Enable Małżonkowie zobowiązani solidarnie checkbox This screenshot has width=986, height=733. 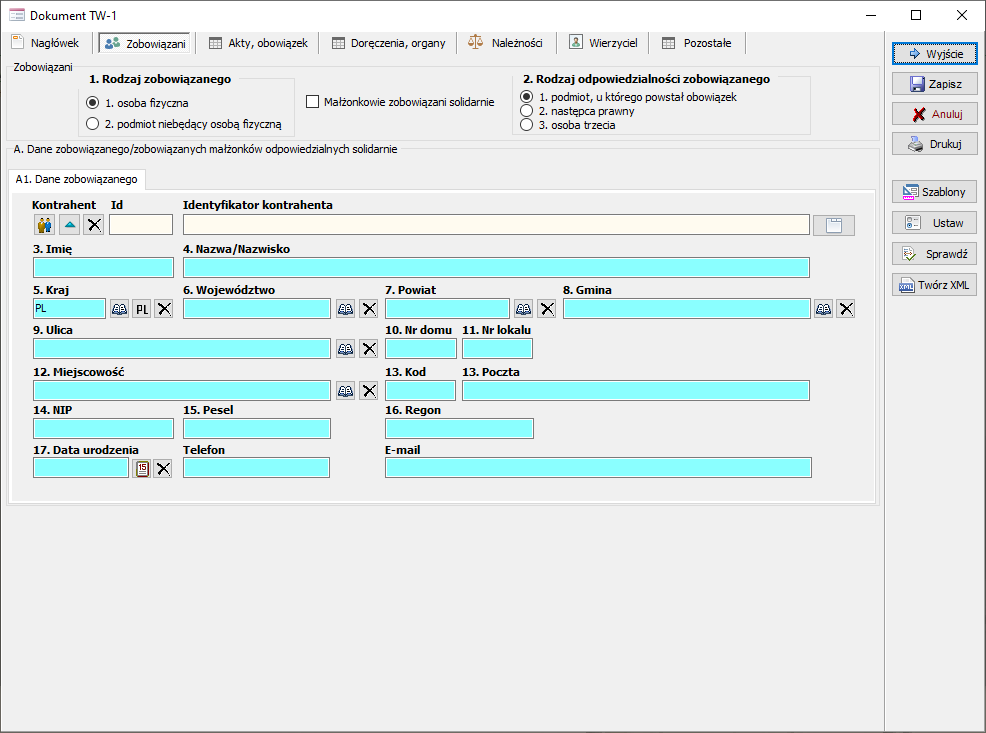(313, 102)
